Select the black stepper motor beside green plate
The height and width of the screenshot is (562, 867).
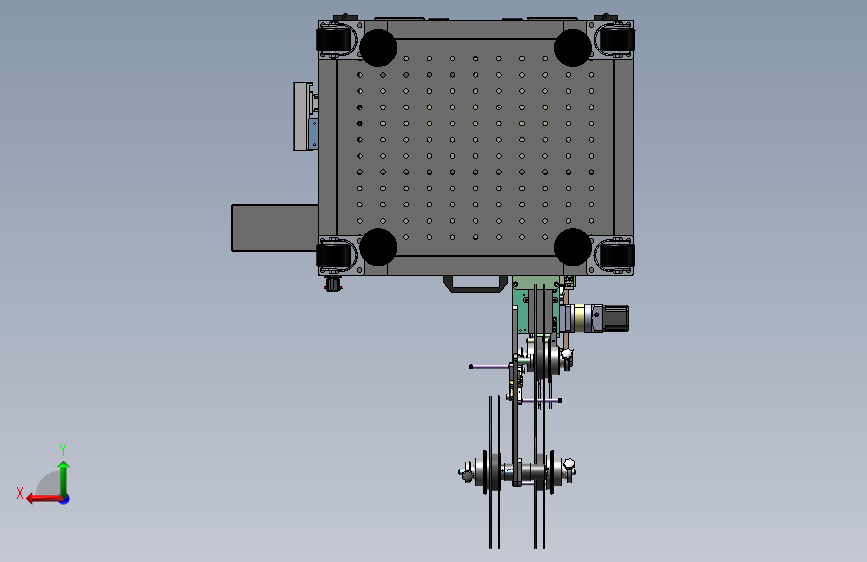point(614,319)
